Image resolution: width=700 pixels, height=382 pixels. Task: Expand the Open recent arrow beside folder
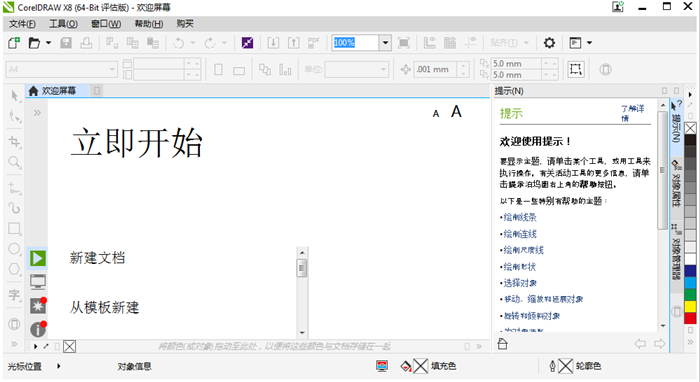pyautogui.click(x=48, y=43)
